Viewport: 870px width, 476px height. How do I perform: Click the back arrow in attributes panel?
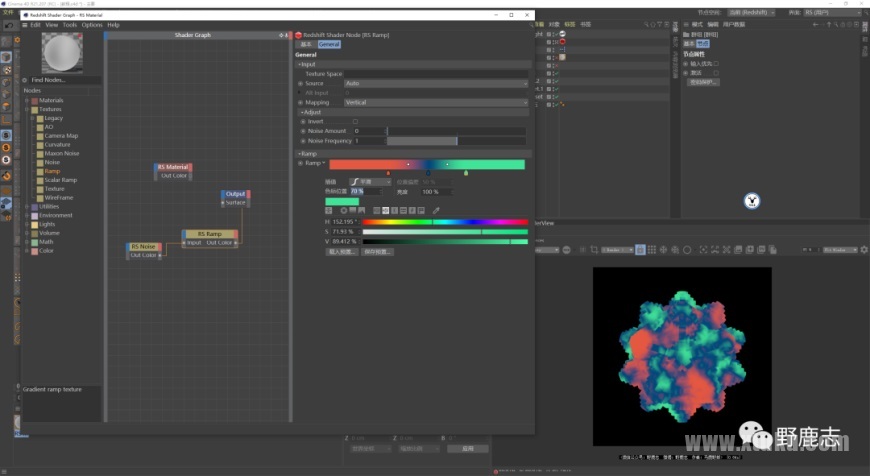pos(815,24)
